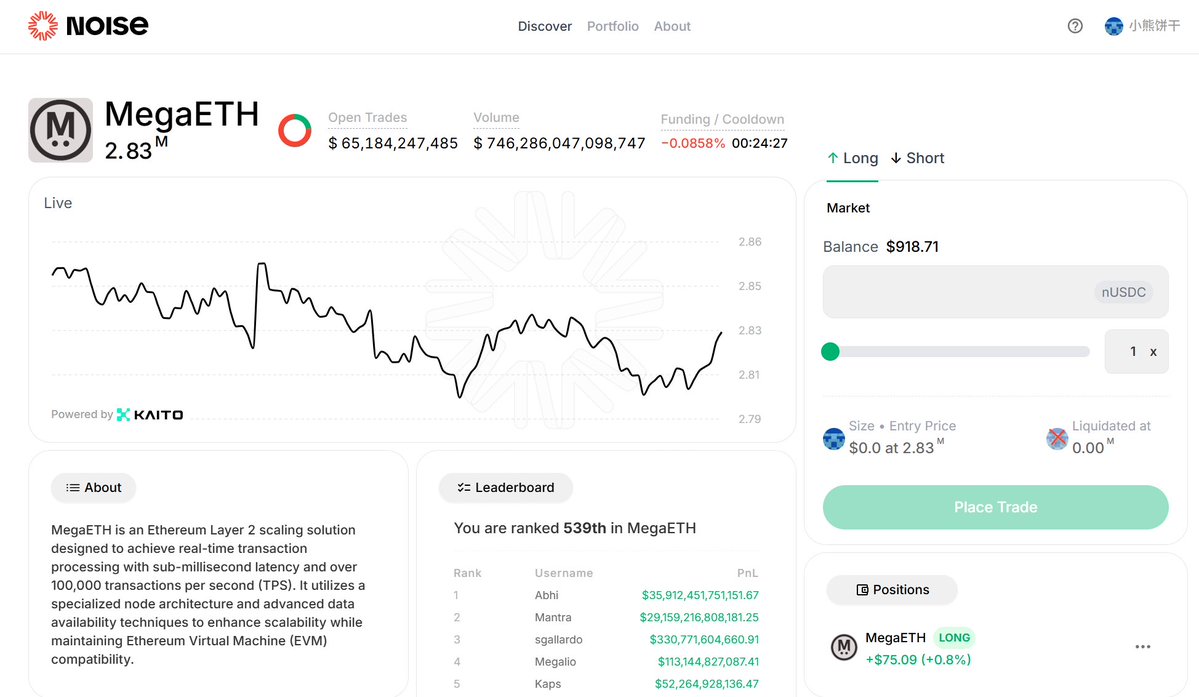
Task: Click the -0.0858% funding rate
Action: 693,143
